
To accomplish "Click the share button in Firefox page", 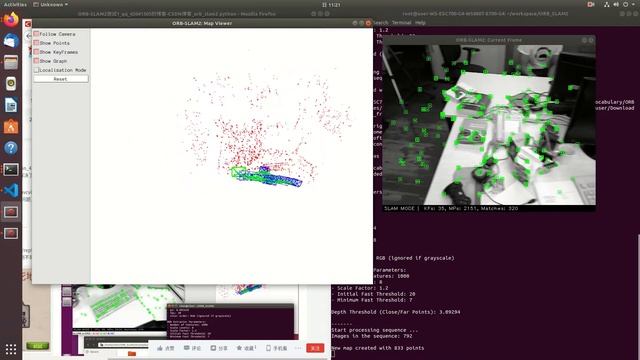I will (x=219, y=348).
